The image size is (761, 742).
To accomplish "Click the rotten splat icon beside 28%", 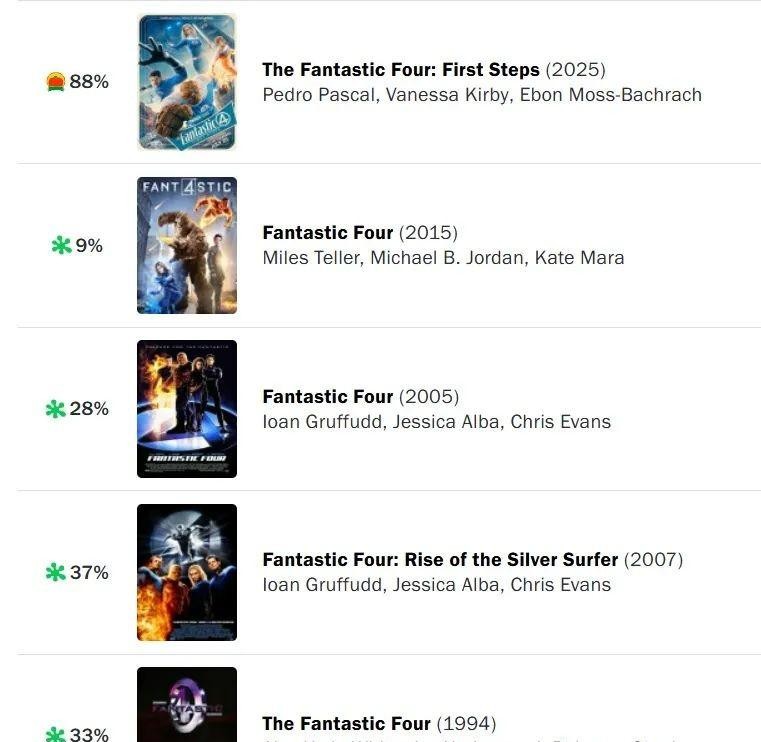I will click(x=55, y=409).
